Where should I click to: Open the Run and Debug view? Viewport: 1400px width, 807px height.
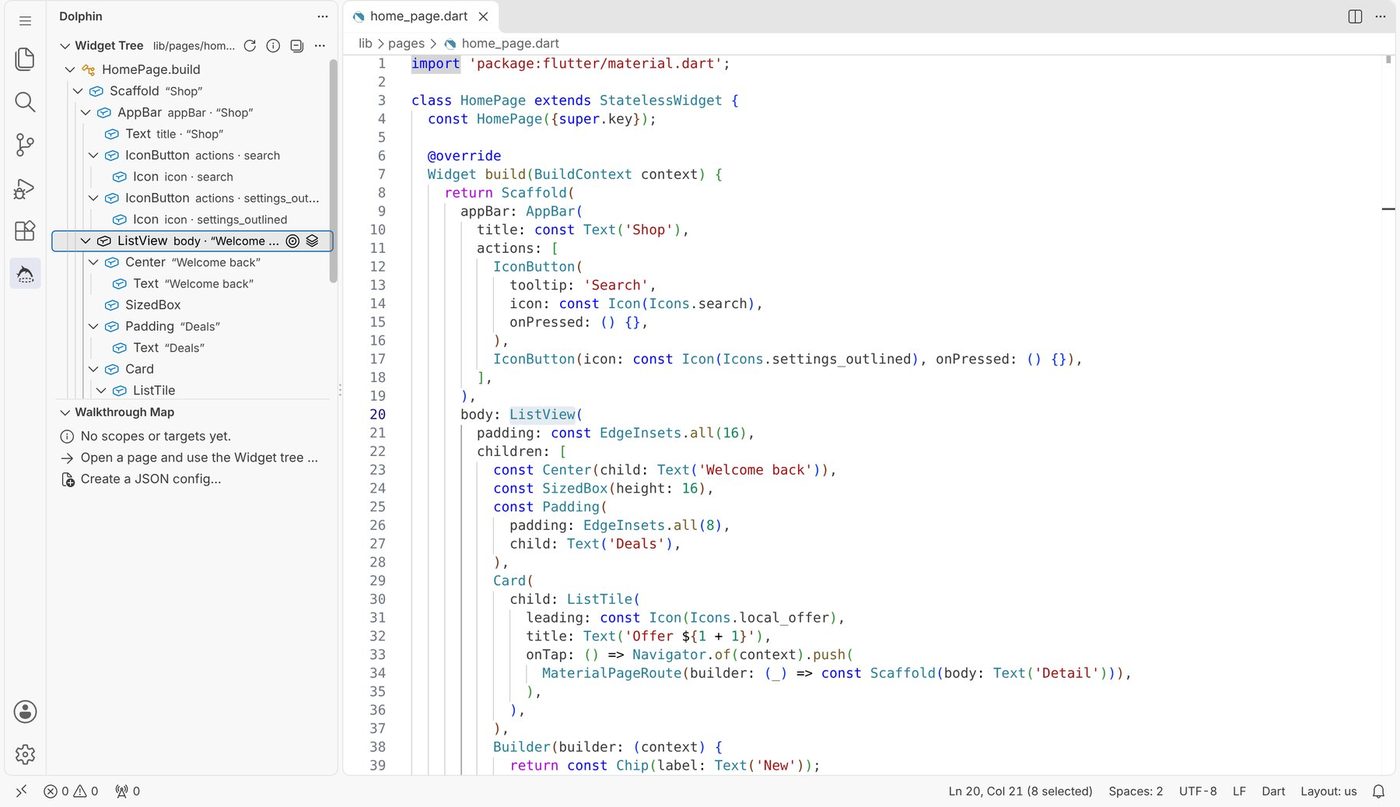[25, 188]
